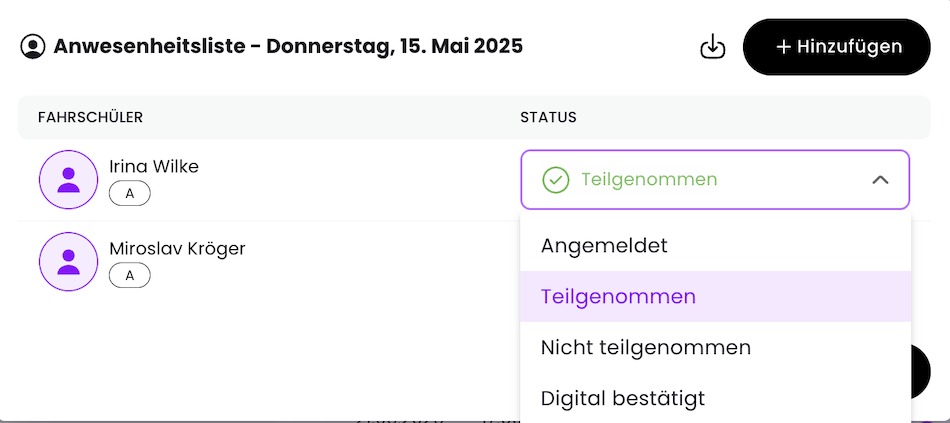Screen dimensions: 950x423
Task: Click the name Irina Wilke
Action: click(x=154, y=166)
